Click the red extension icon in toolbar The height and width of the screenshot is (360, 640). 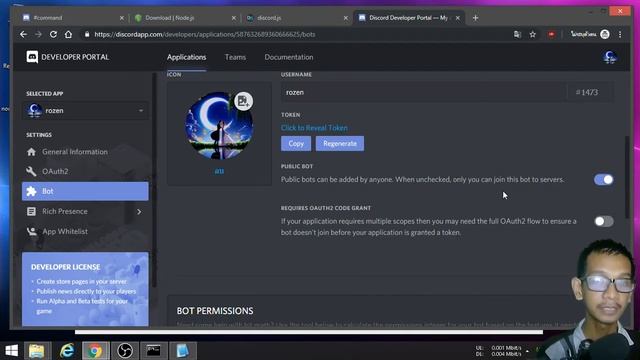point(551,35)
